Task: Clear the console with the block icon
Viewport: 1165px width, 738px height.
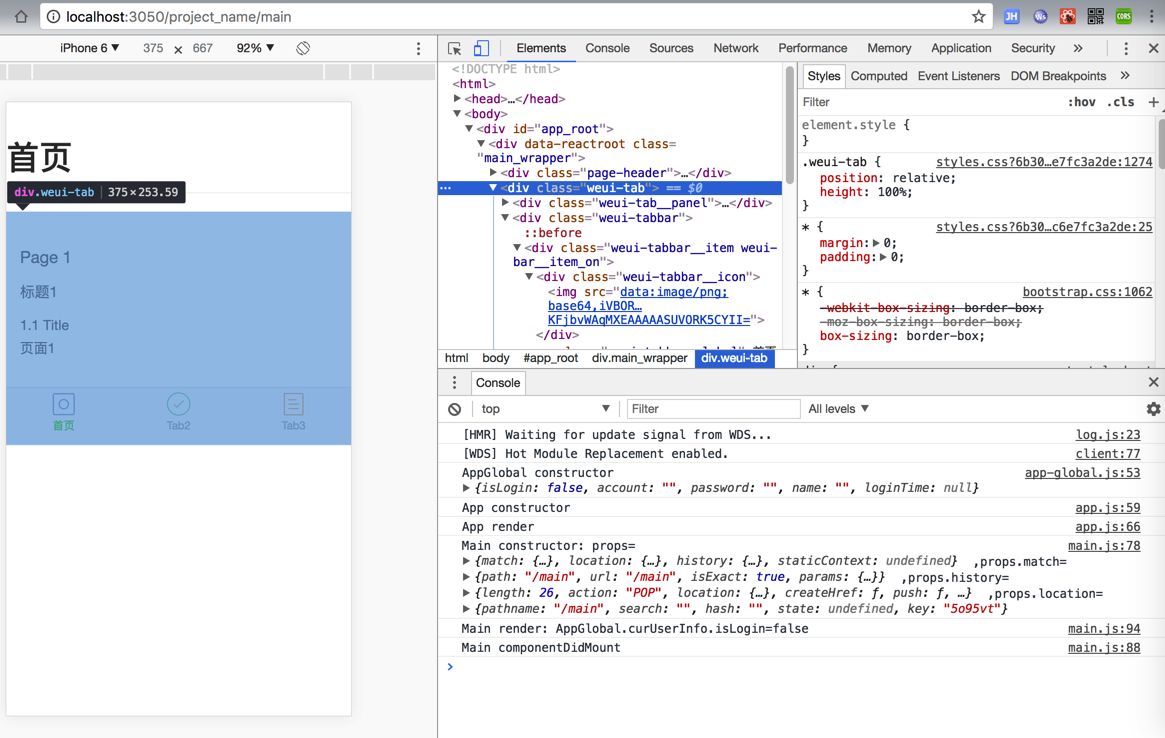Action: click(x=455, y=409)
